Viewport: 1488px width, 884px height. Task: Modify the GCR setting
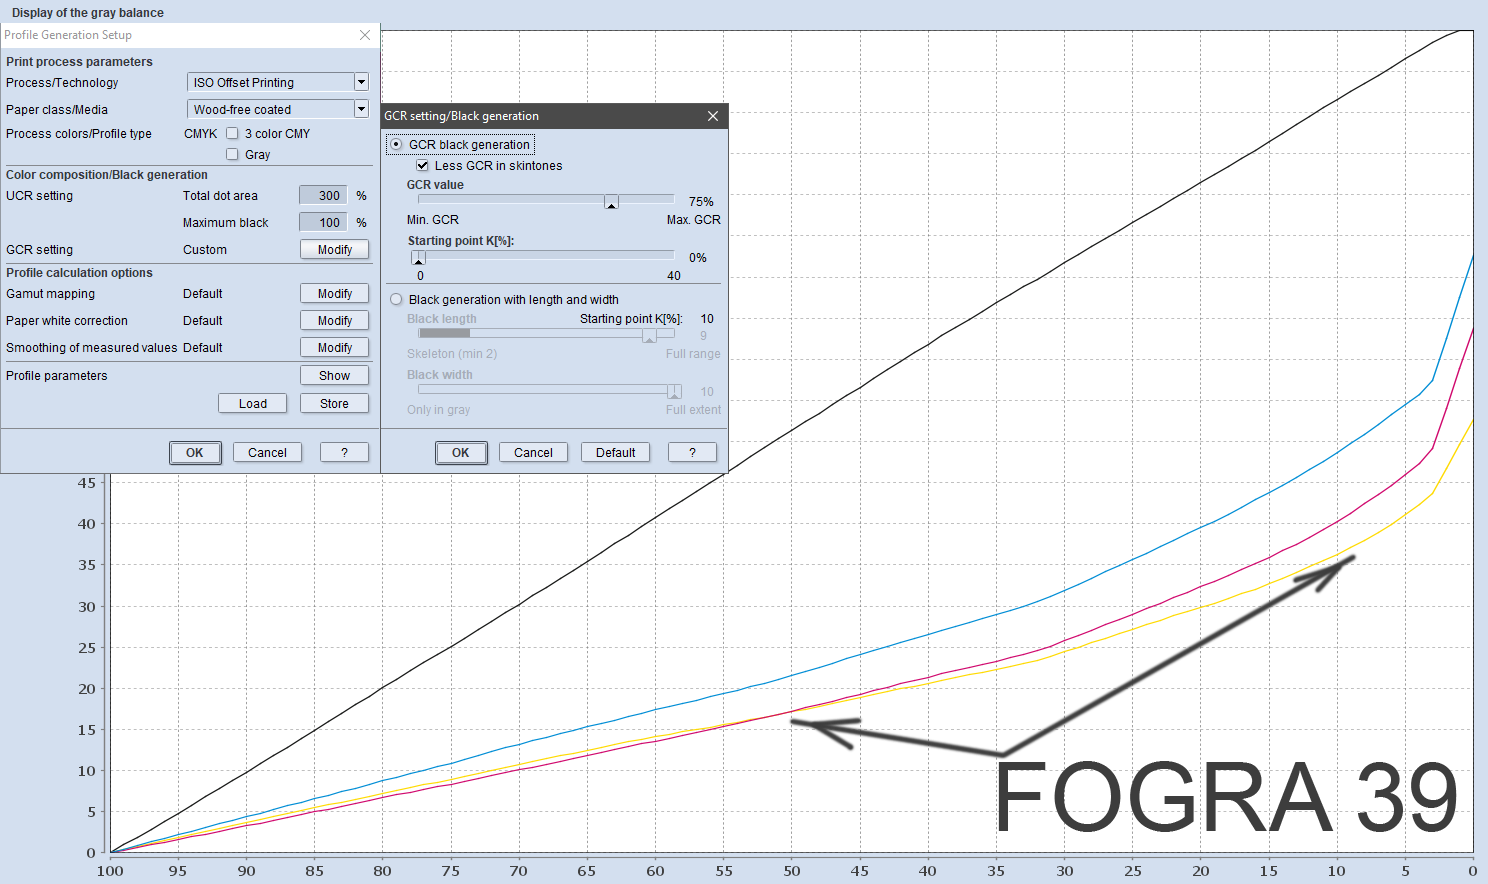point(335,250)
